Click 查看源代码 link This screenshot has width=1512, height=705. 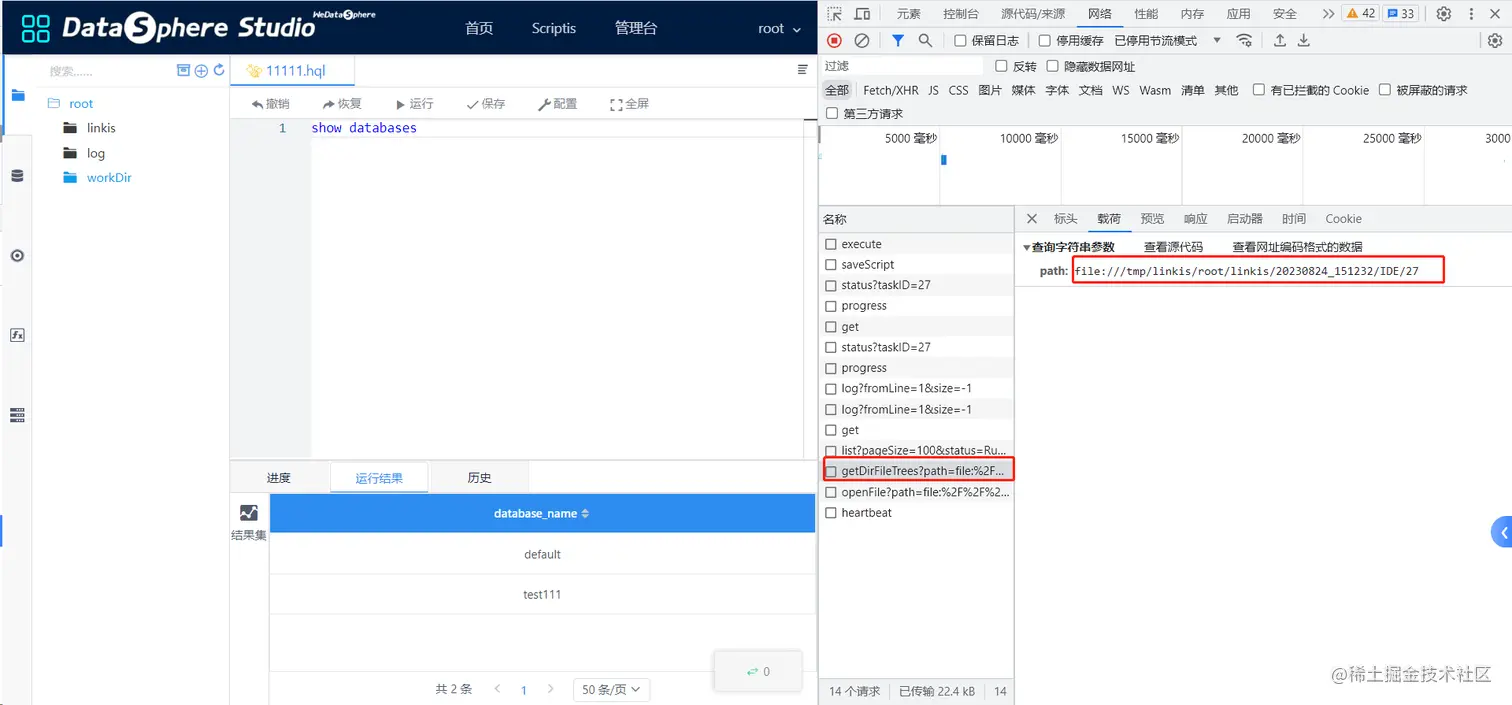(1173, 247)
